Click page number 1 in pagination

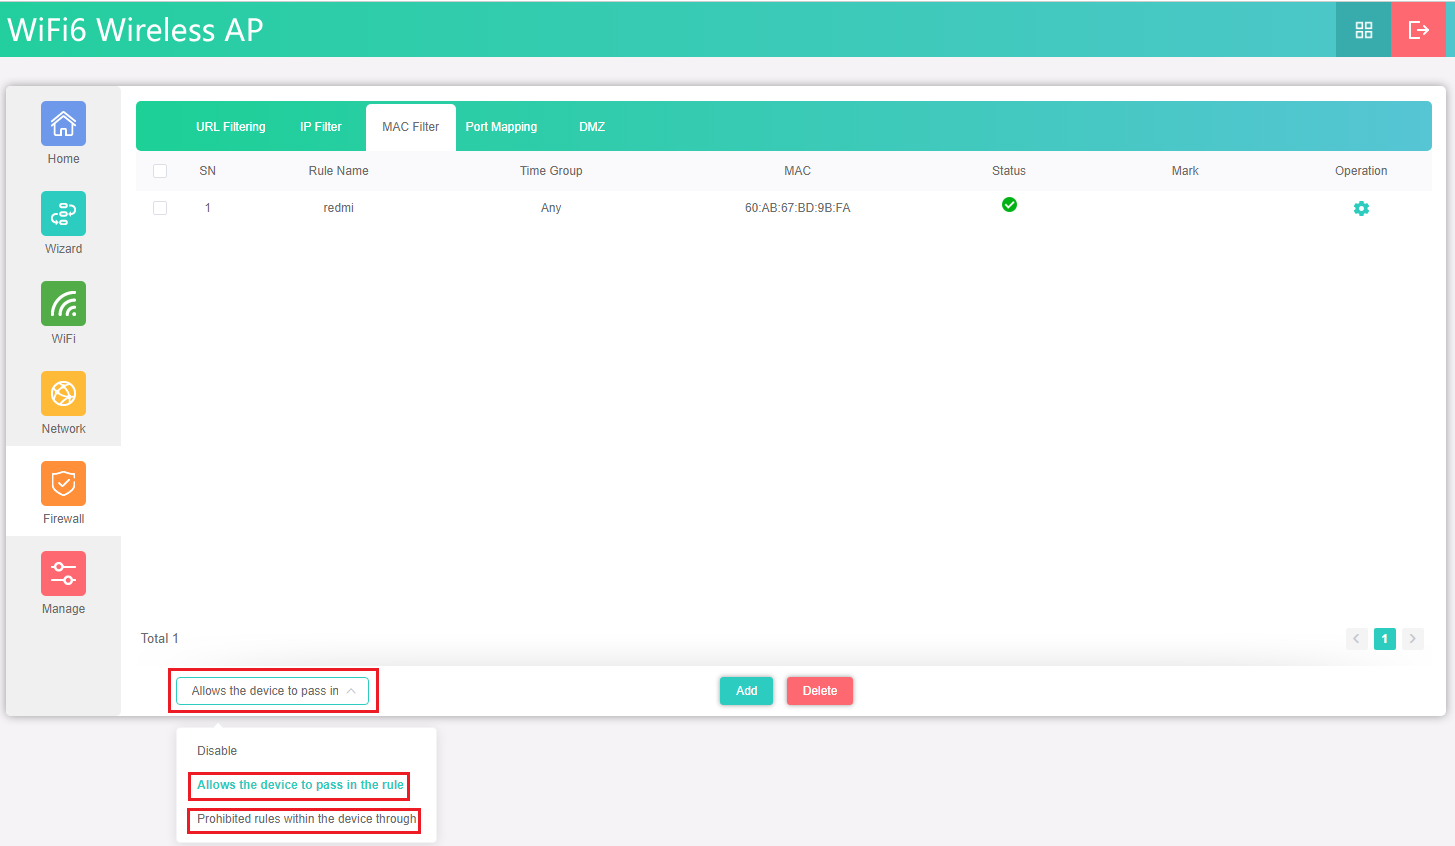pyautogui.click(x=1384, y=639)
